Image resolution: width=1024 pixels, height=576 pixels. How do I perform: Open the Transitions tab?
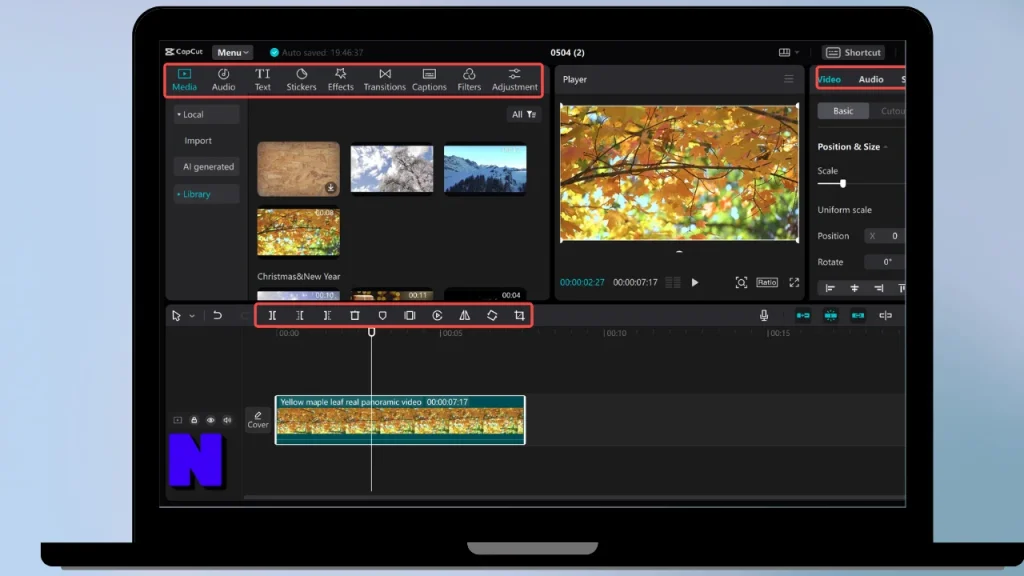[385, 80]
